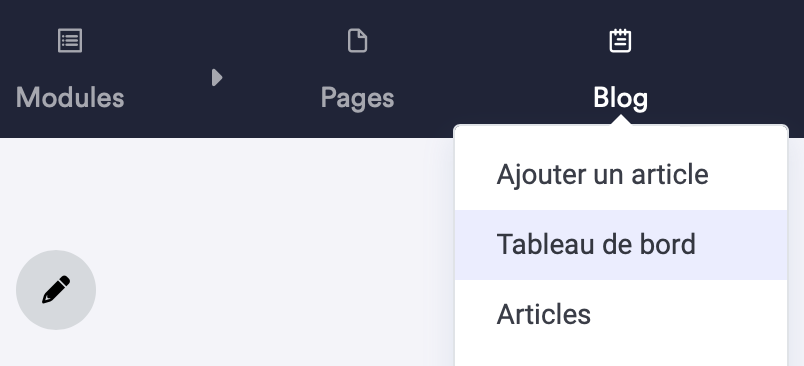The width and height of the screenshot is (804, 366).
Task: Add a new blog article via menu
Action: (602, 175)
